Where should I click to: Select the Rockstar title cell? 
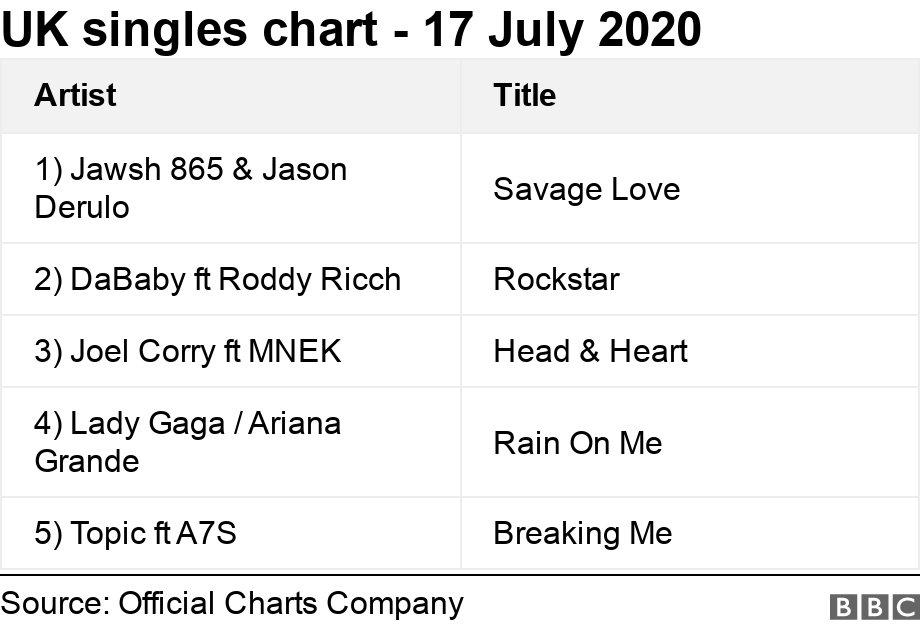pyautogui.click(x=691, y=279)
